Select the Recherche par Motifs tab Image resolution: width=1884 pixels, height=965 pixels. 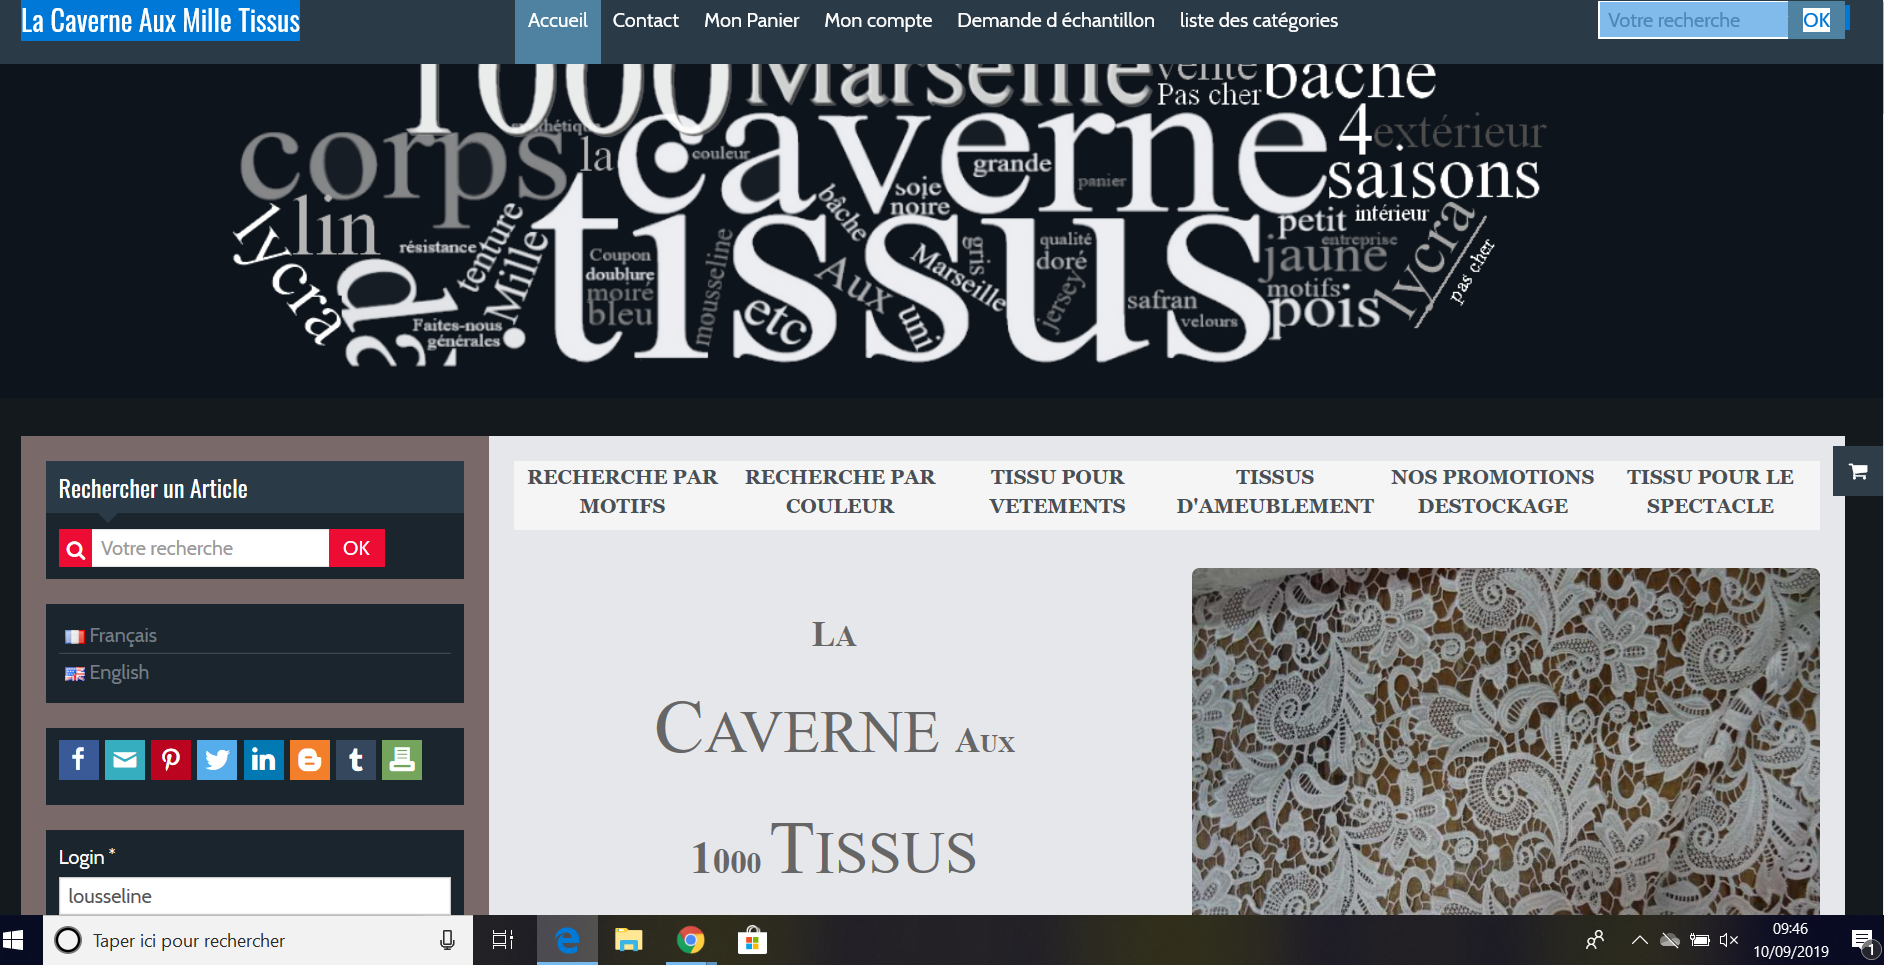pos(623,491)
